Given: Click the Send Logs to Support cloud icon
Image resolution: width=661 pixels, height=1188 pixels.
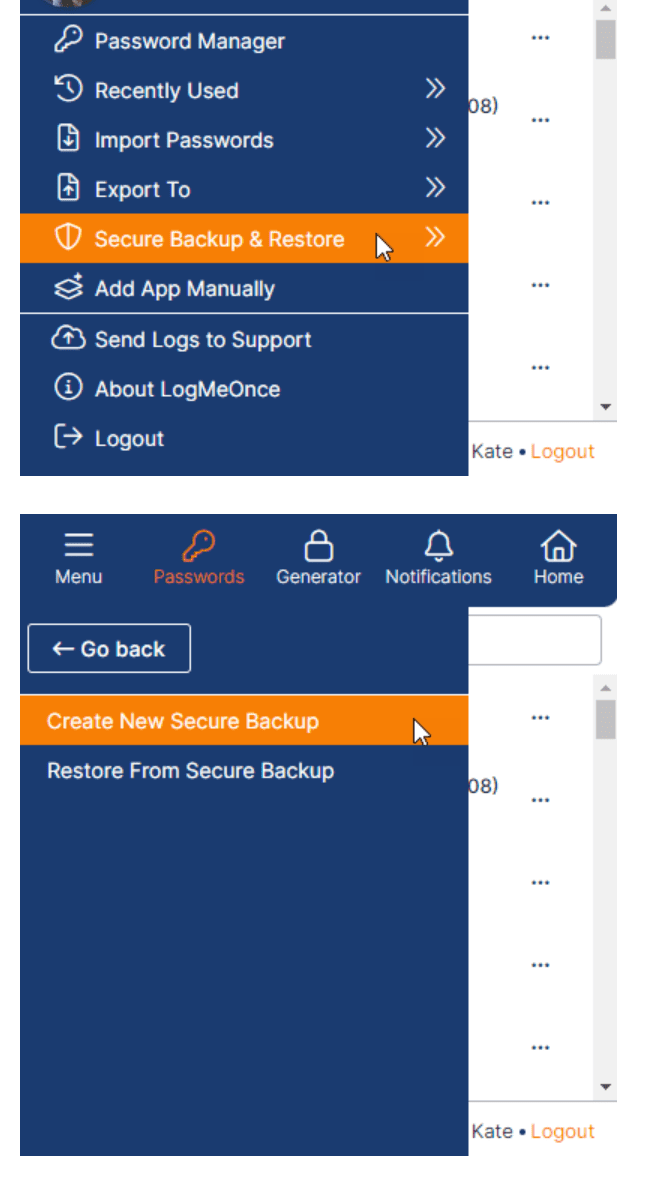Looking at the screenshot, I should [68, 338].
